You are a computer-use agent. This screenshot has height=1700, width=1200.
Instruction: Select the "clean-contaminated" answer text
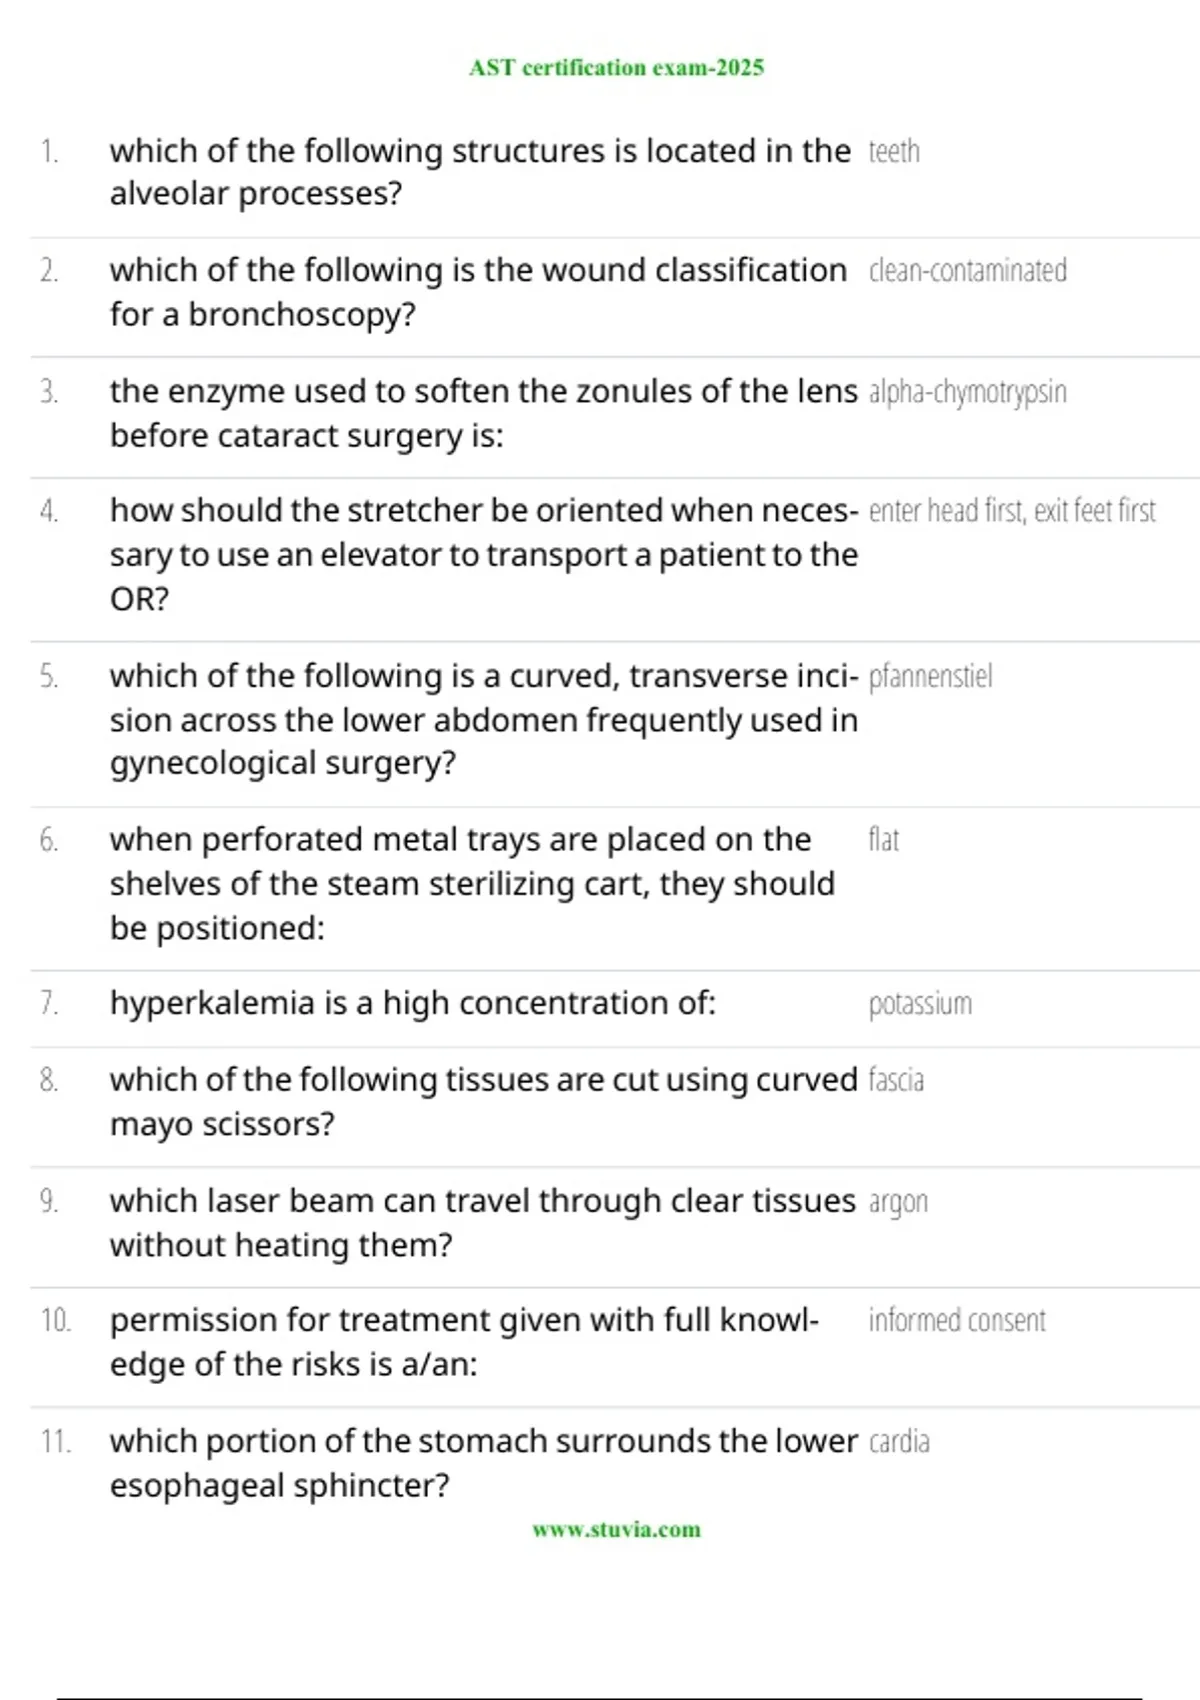click(x=967, y=271)
